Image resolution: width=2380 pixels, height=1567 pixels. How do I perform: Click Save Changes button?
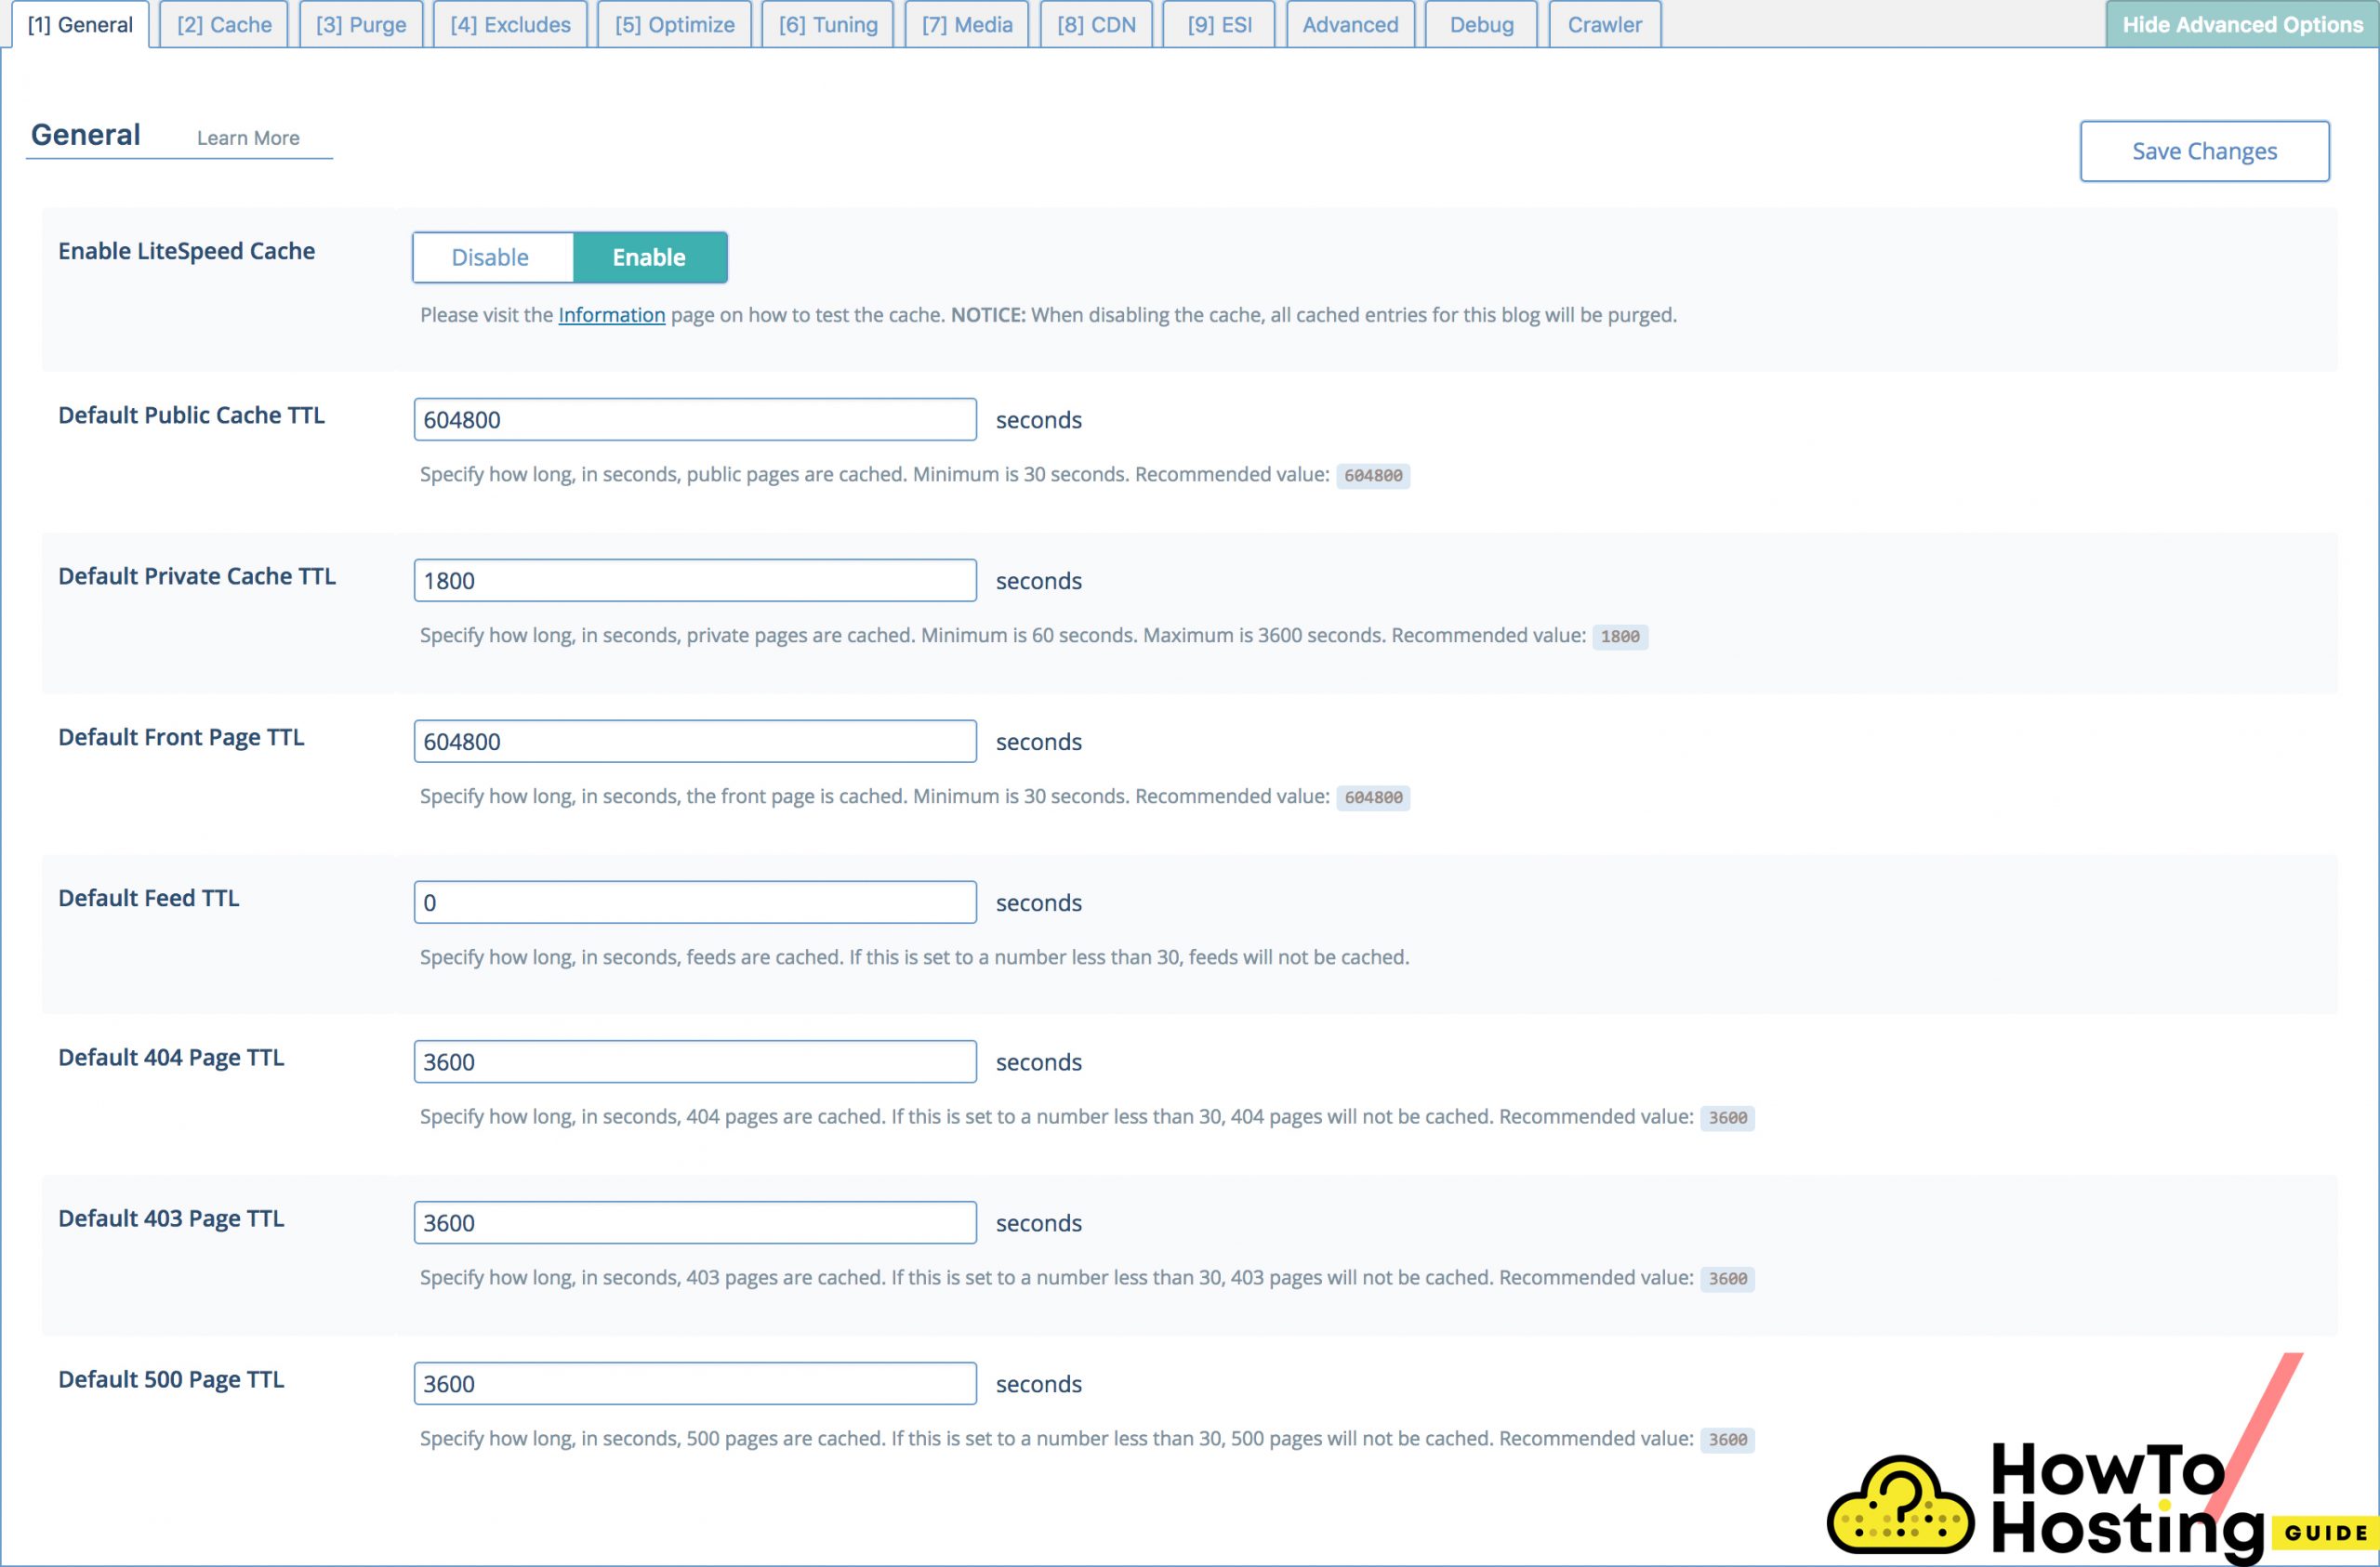pyautogui.click(x=2205, y=151)
